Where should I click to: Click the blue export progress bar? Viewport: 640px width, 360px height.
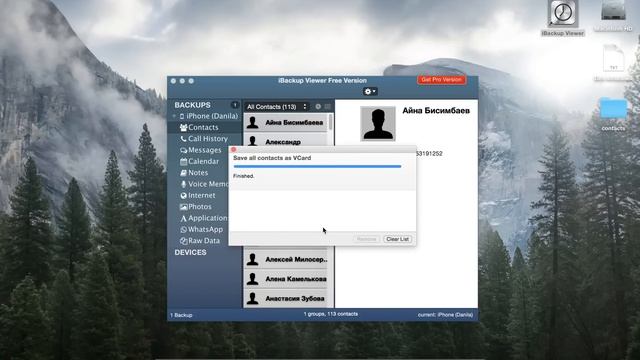[x=317, y=167]
